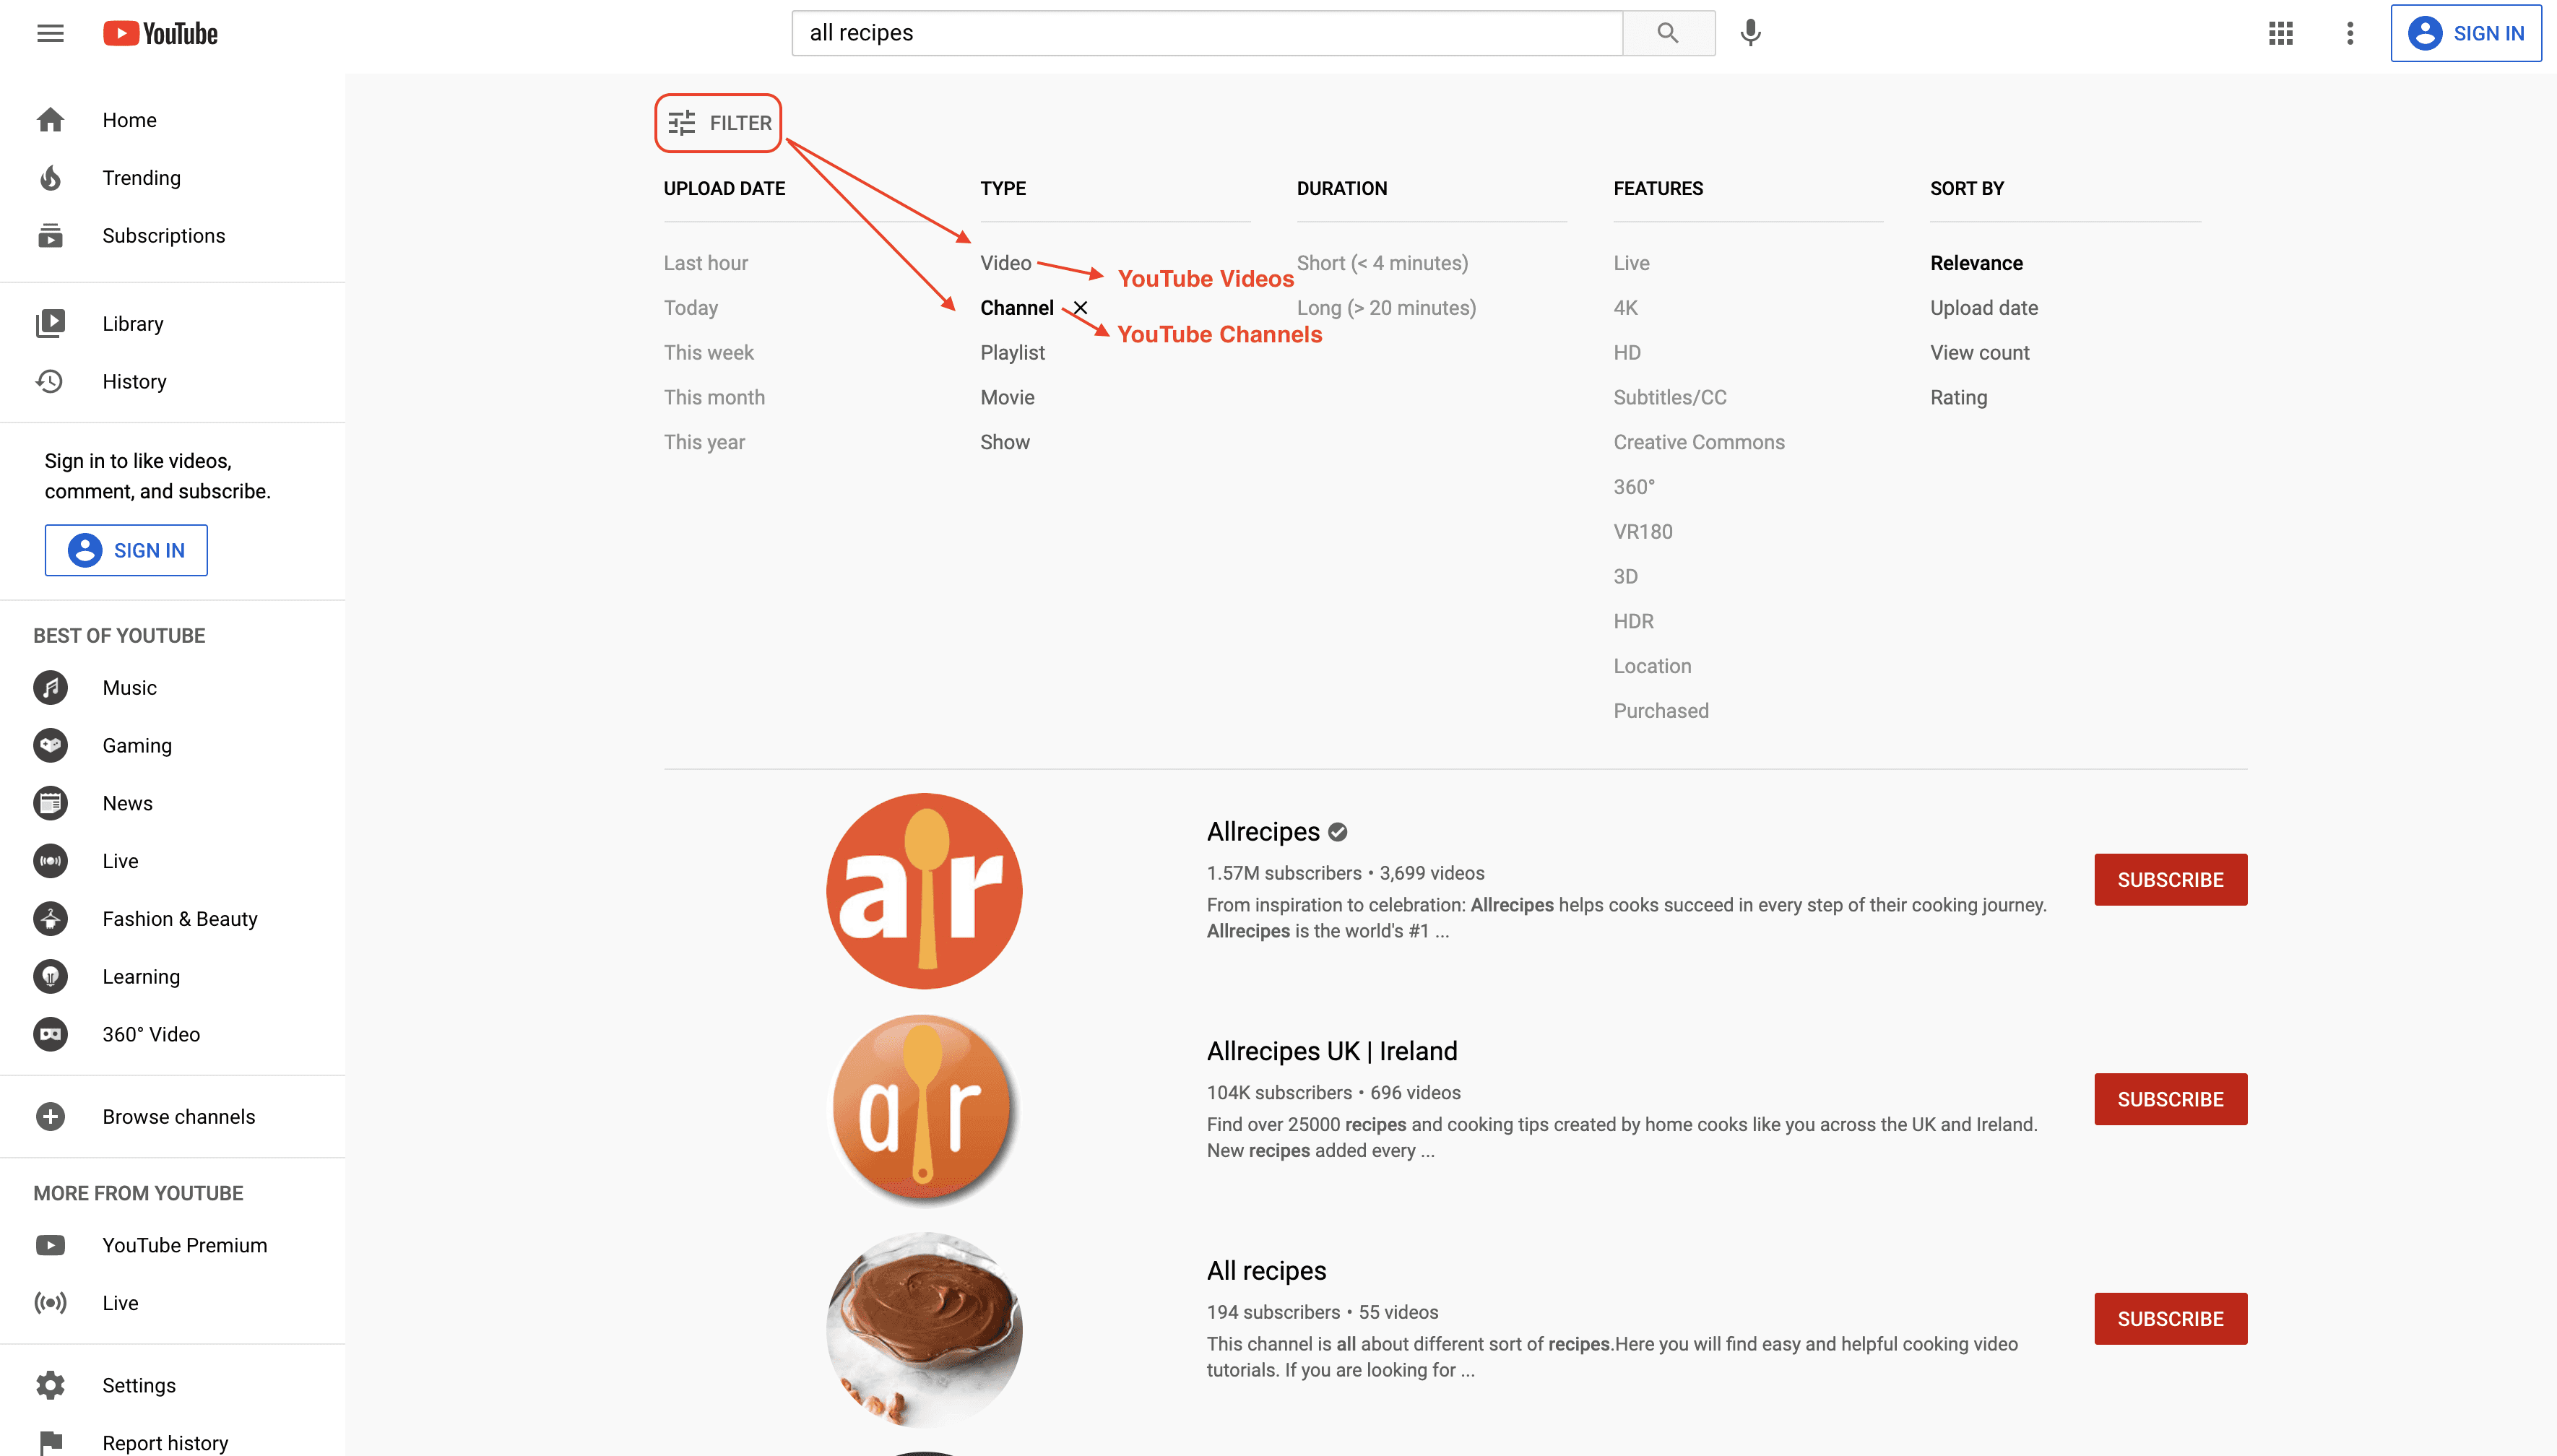The image size is (2557, 1456).
Task: Click the Music note icon
Action: 50,688
